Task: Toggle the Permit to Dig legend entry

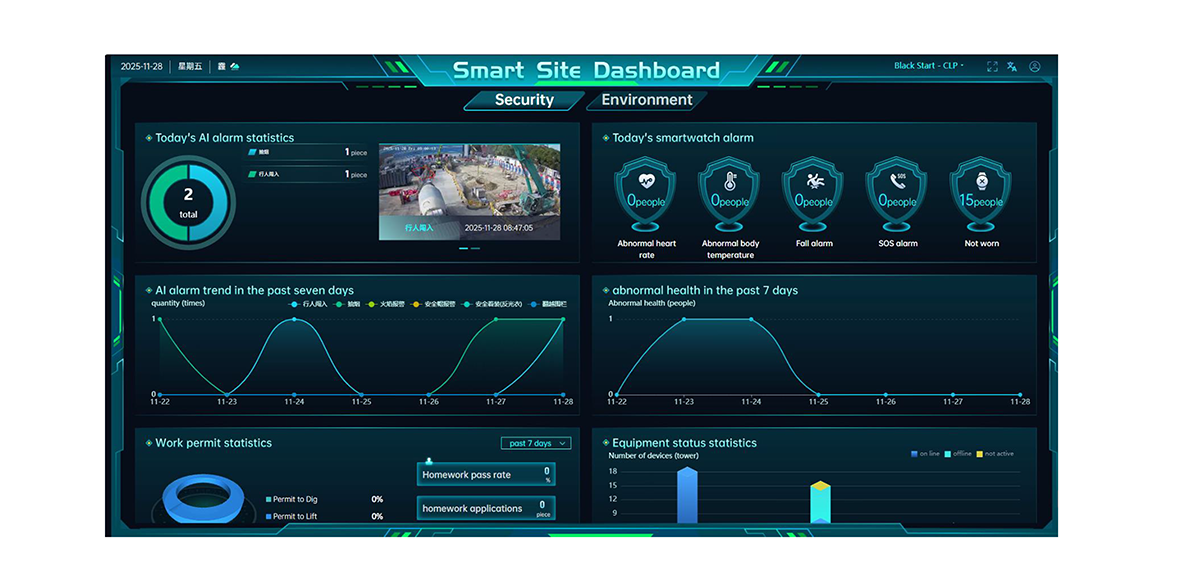Action: (295, 499)
